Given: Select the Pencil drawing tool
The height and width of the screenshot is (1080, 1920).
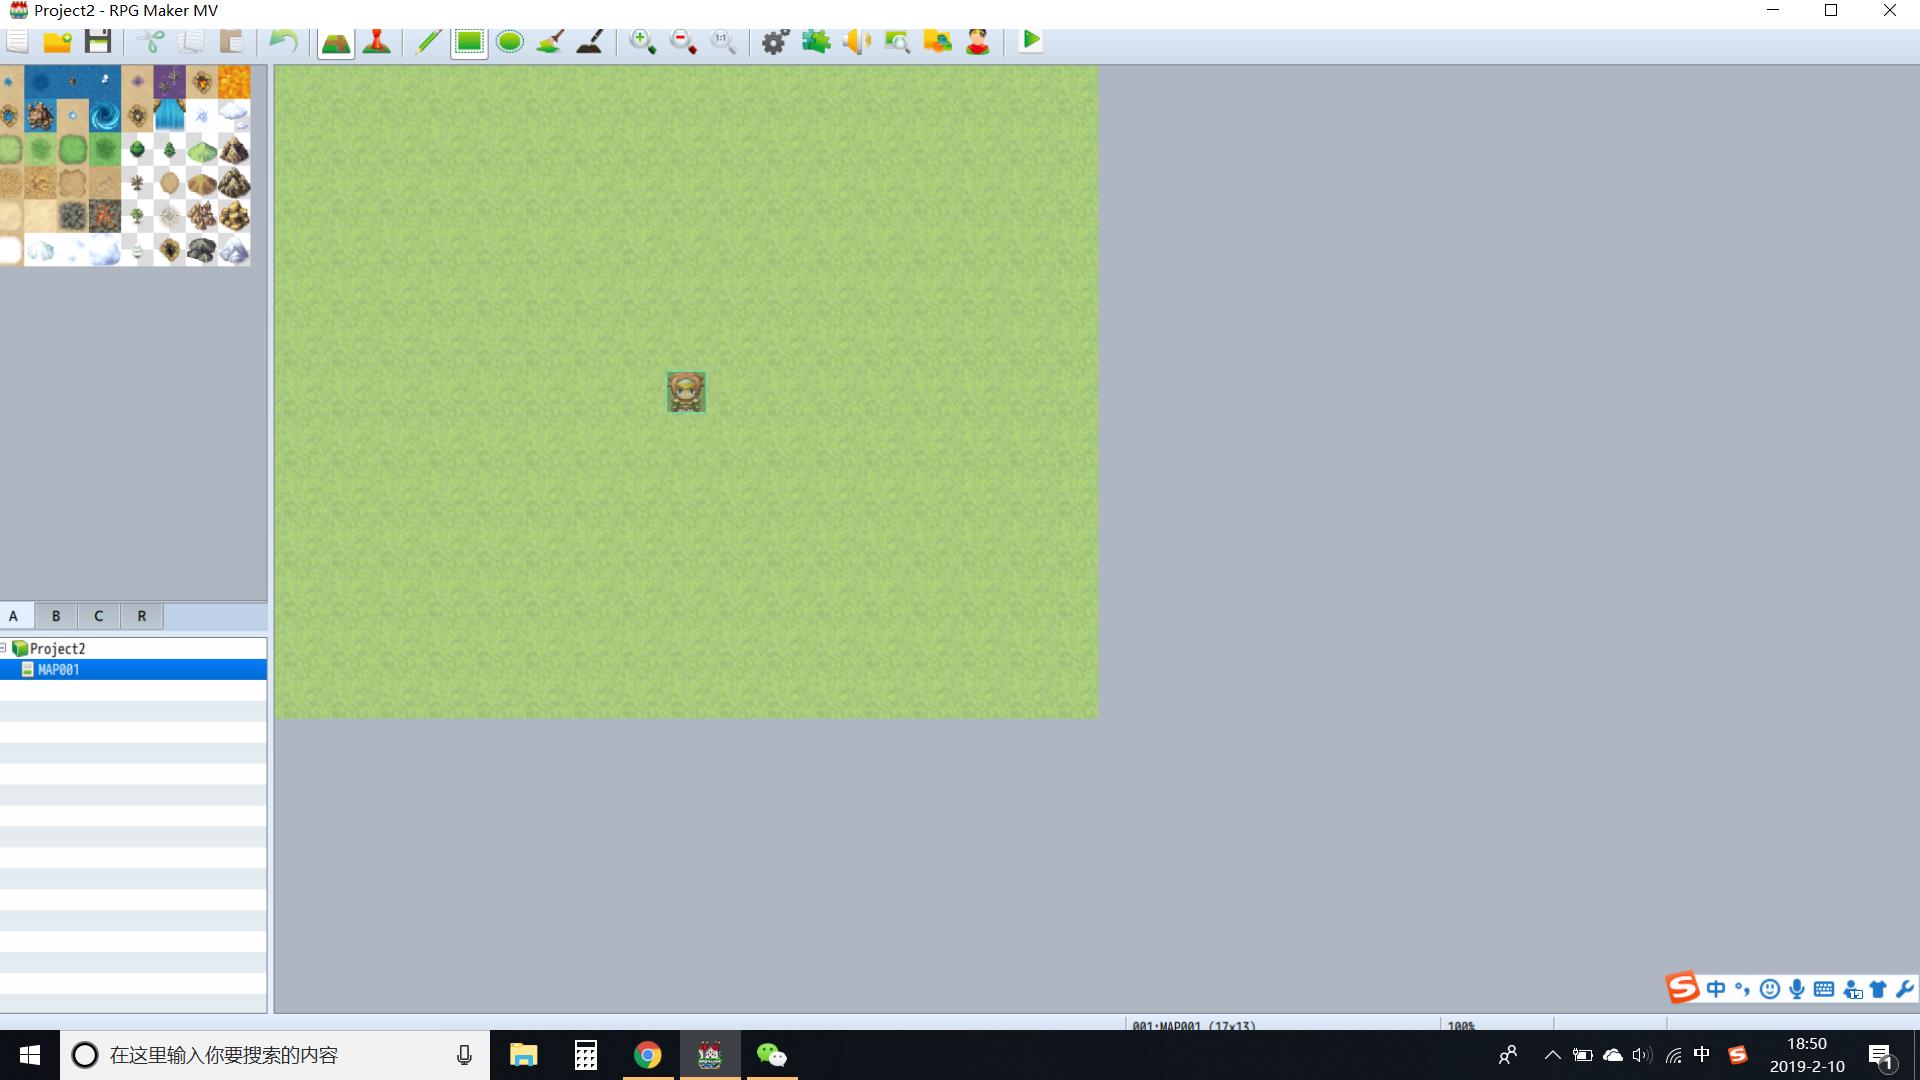Looking at the screenshot, I should (428, 41).
